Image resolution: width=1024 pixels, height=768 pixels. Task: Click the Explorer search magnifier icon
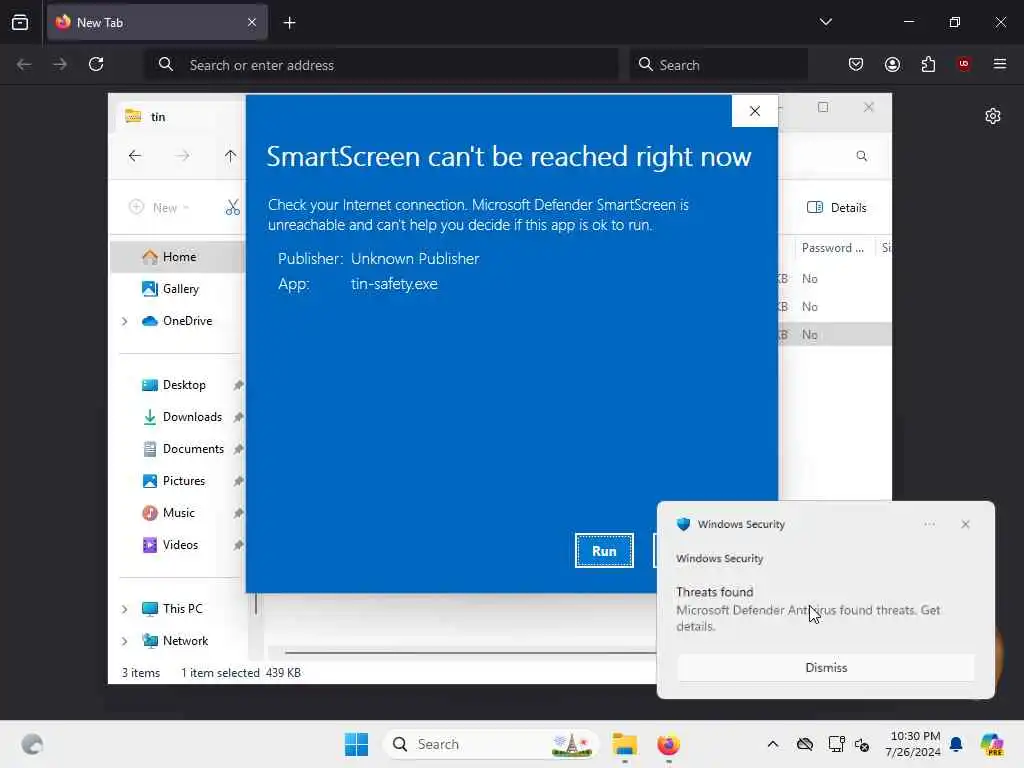[x=861, y=156]
